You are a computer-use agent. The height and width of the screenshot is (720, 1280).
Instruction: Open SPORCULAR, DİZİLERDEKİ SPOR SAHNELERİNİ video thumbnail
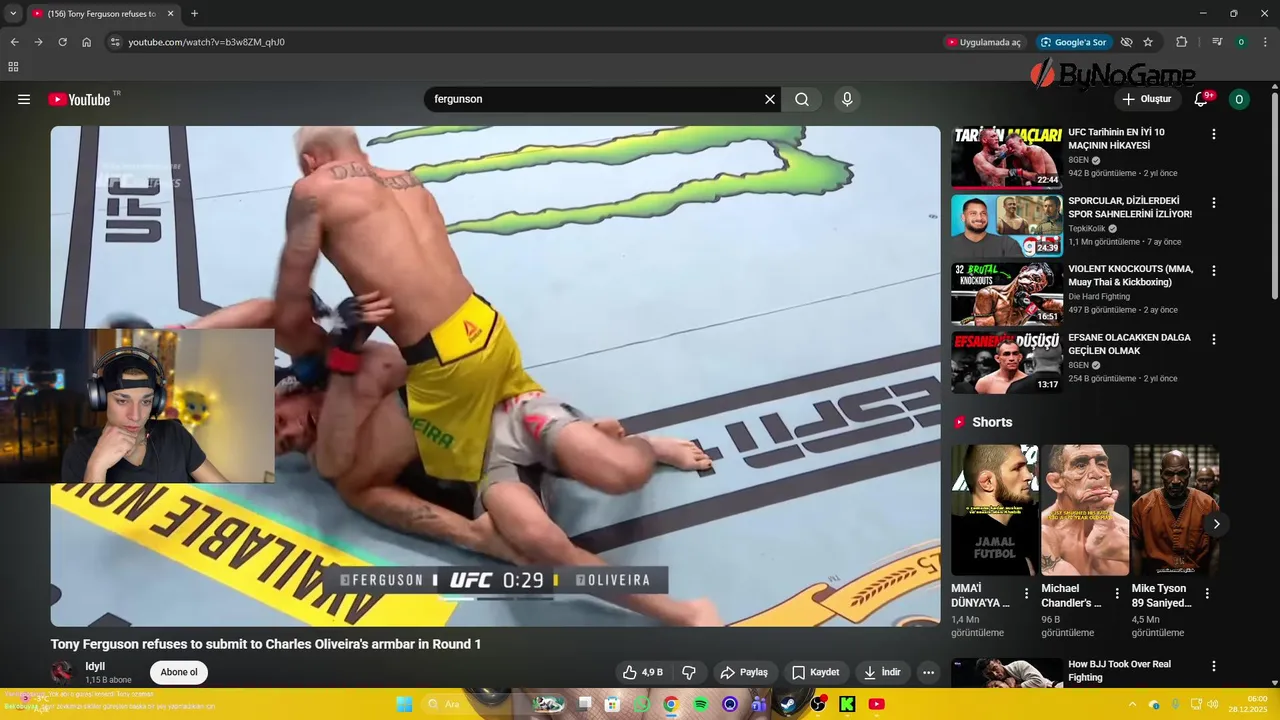pyautogui.click(x=1006, y=226)
